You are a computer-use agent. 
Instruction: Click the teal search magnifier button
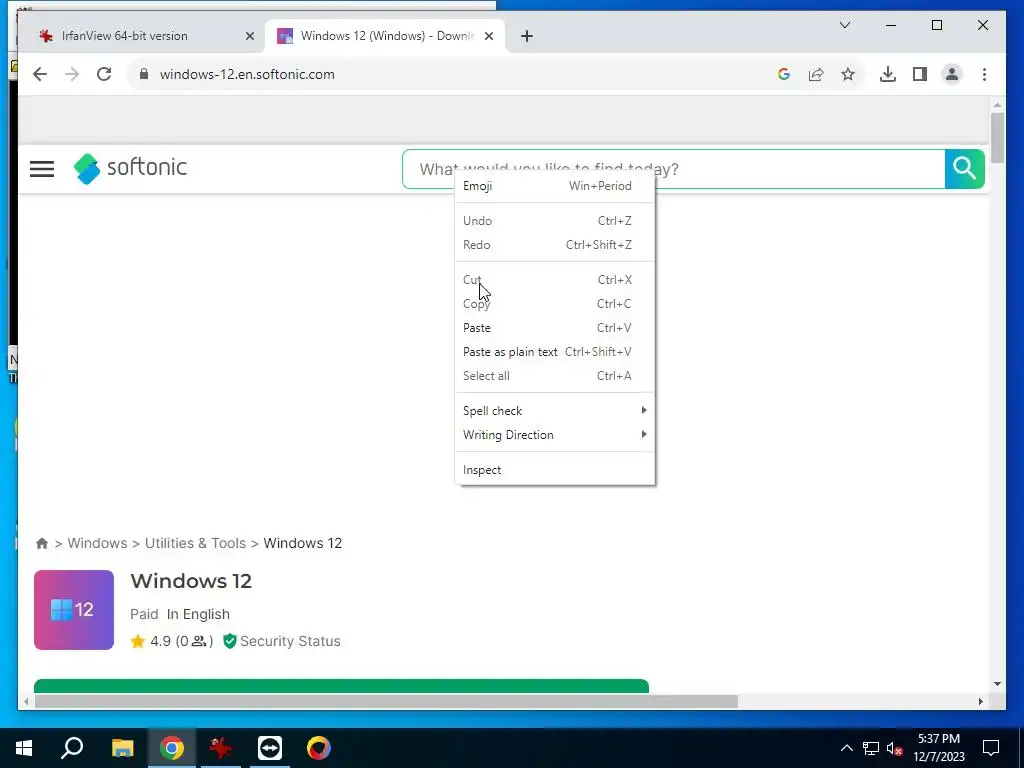964,168
